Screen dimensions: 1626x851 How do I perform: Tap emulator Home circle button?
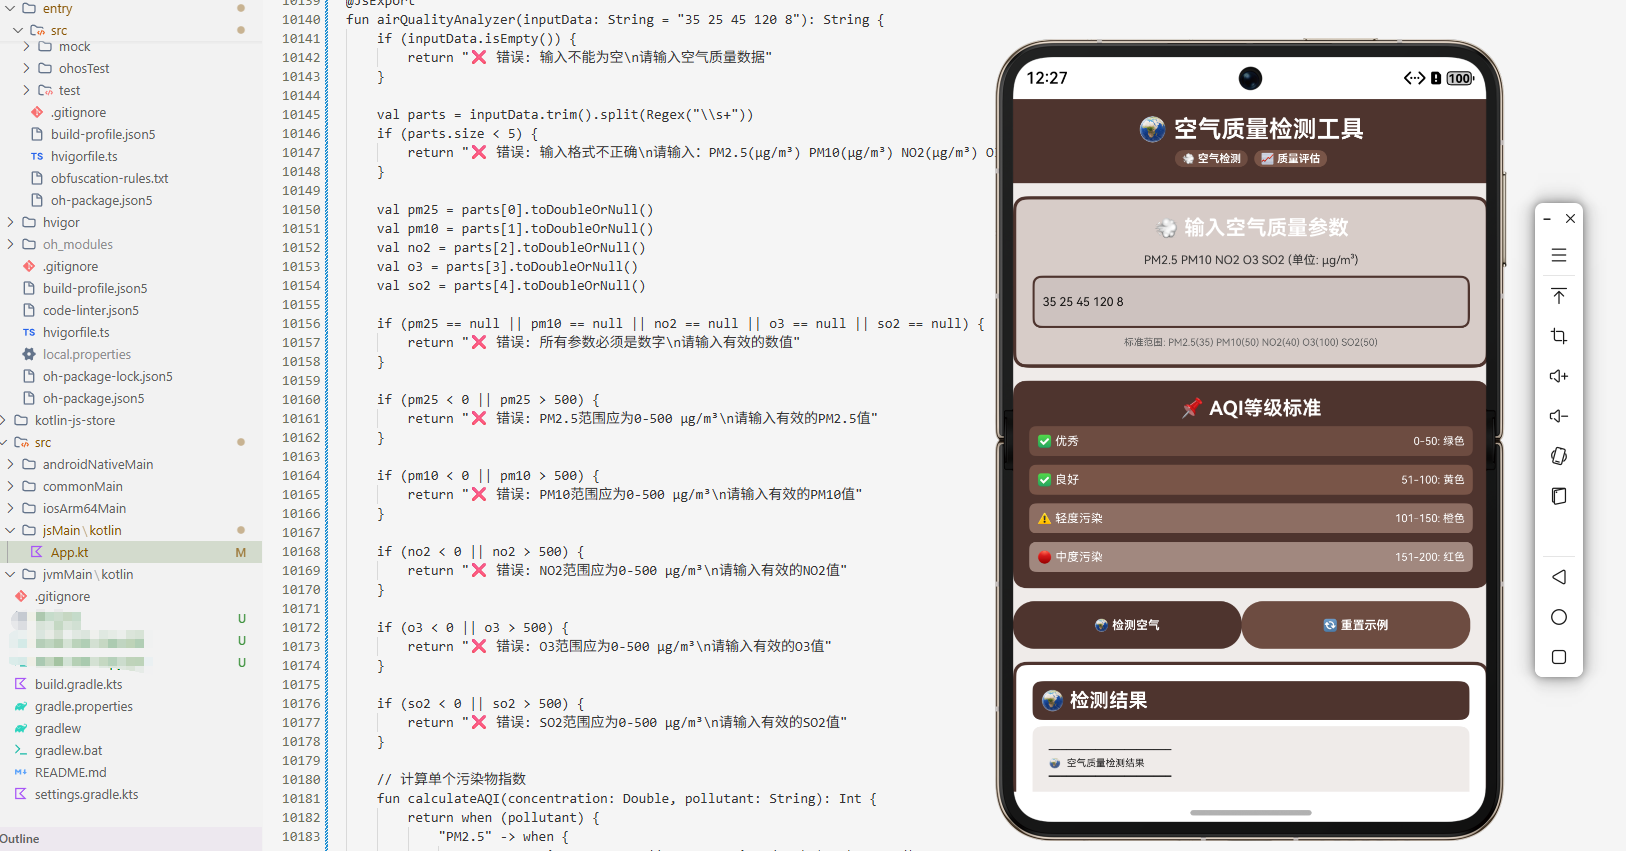[1558, 617]
